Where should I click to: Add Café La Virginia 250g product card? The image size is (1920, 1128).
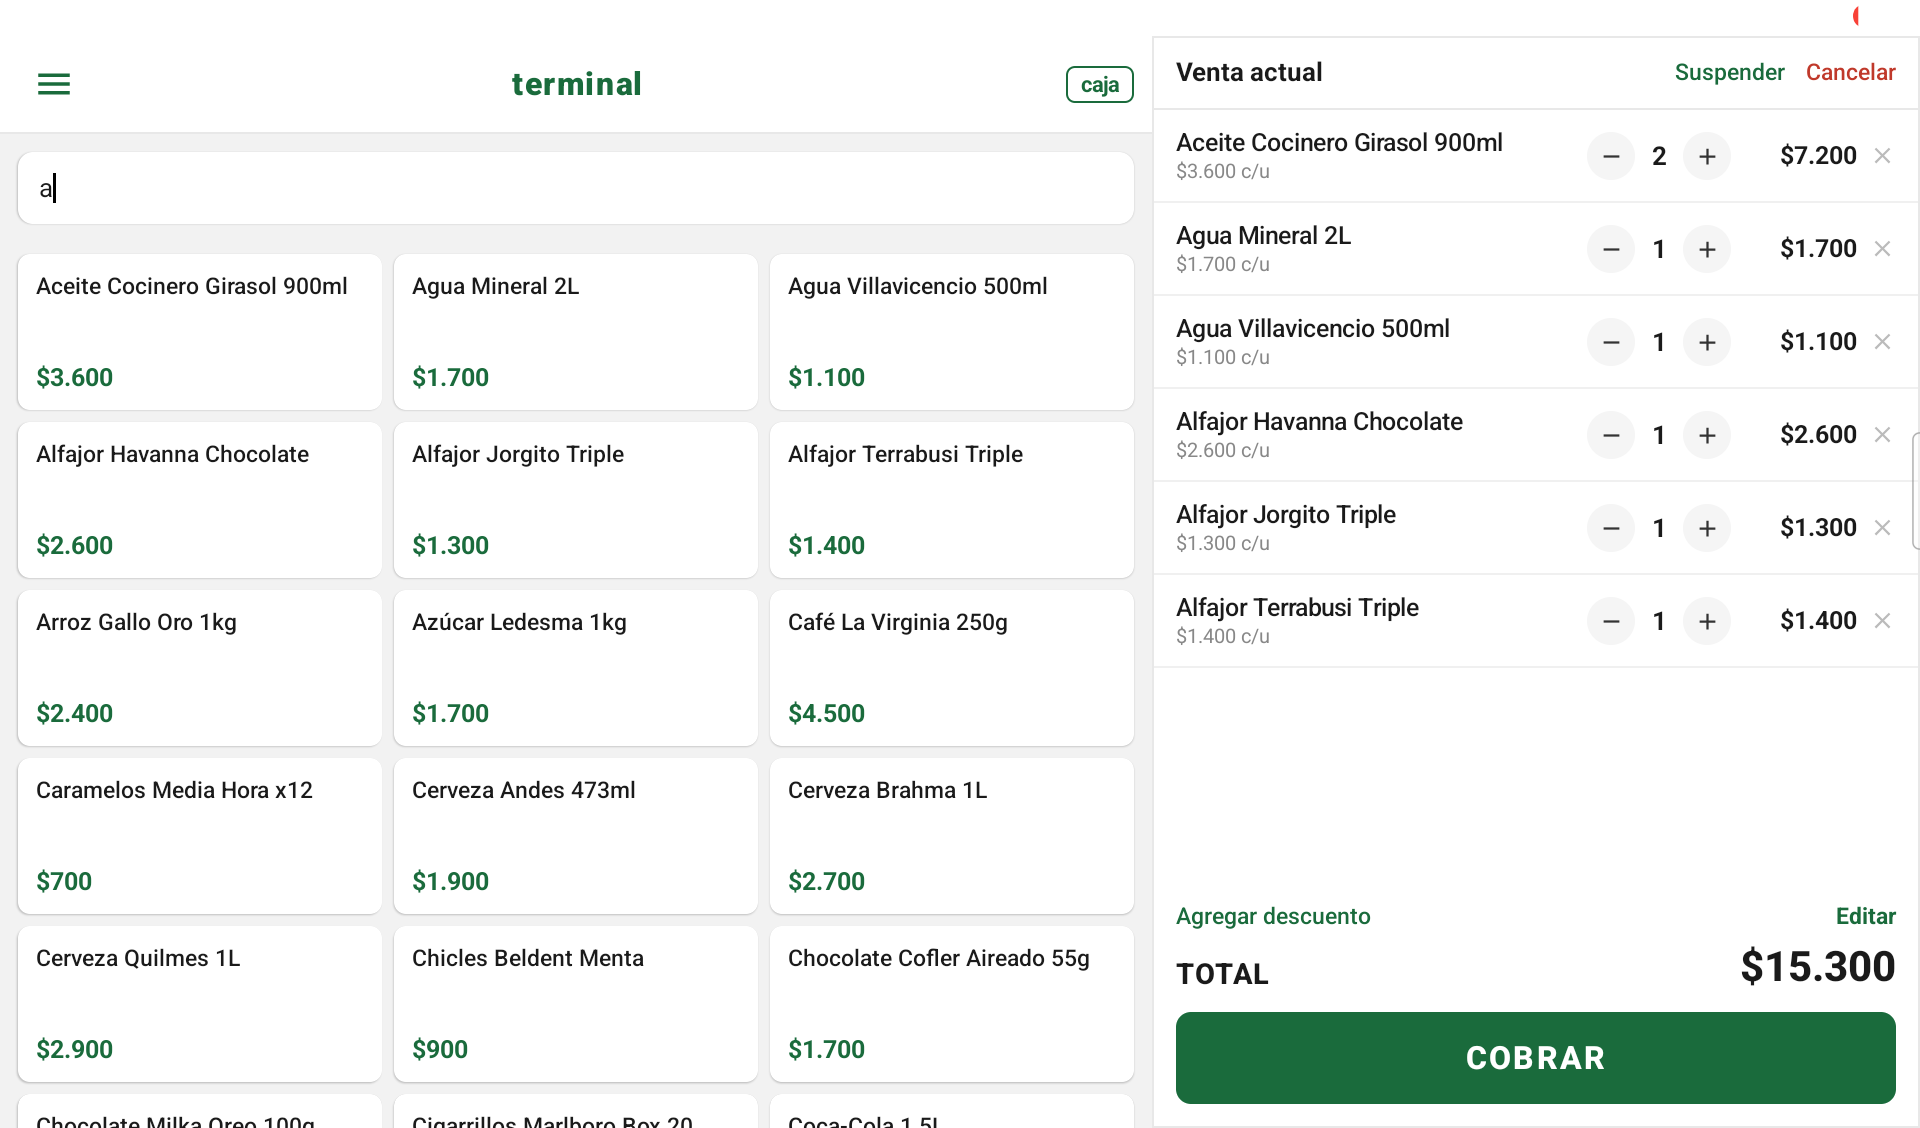pos(952,668)
